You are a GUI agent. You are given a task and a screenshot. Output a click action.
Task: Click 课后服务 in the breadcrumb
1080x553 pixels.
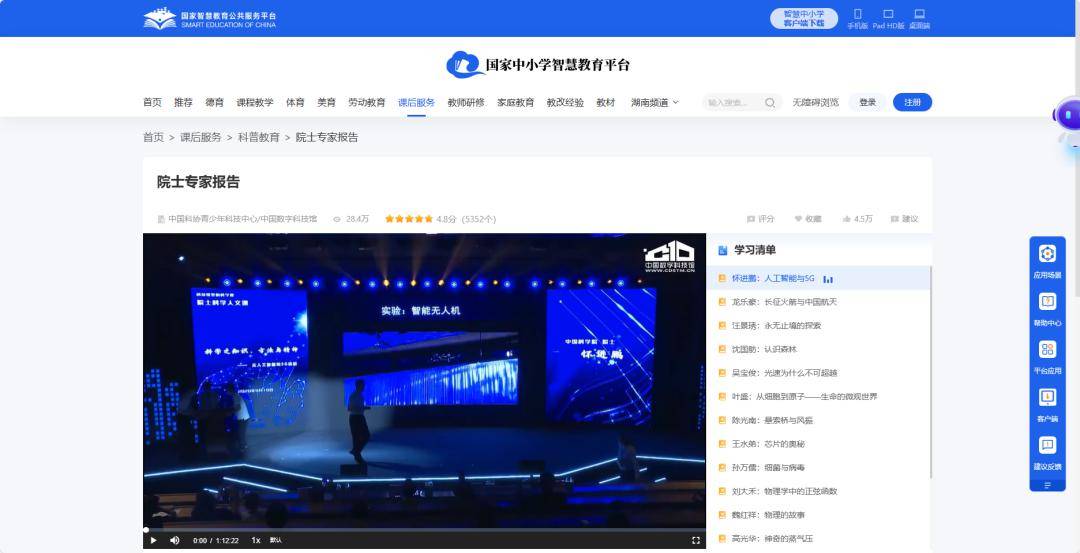(x=200, y=137)
